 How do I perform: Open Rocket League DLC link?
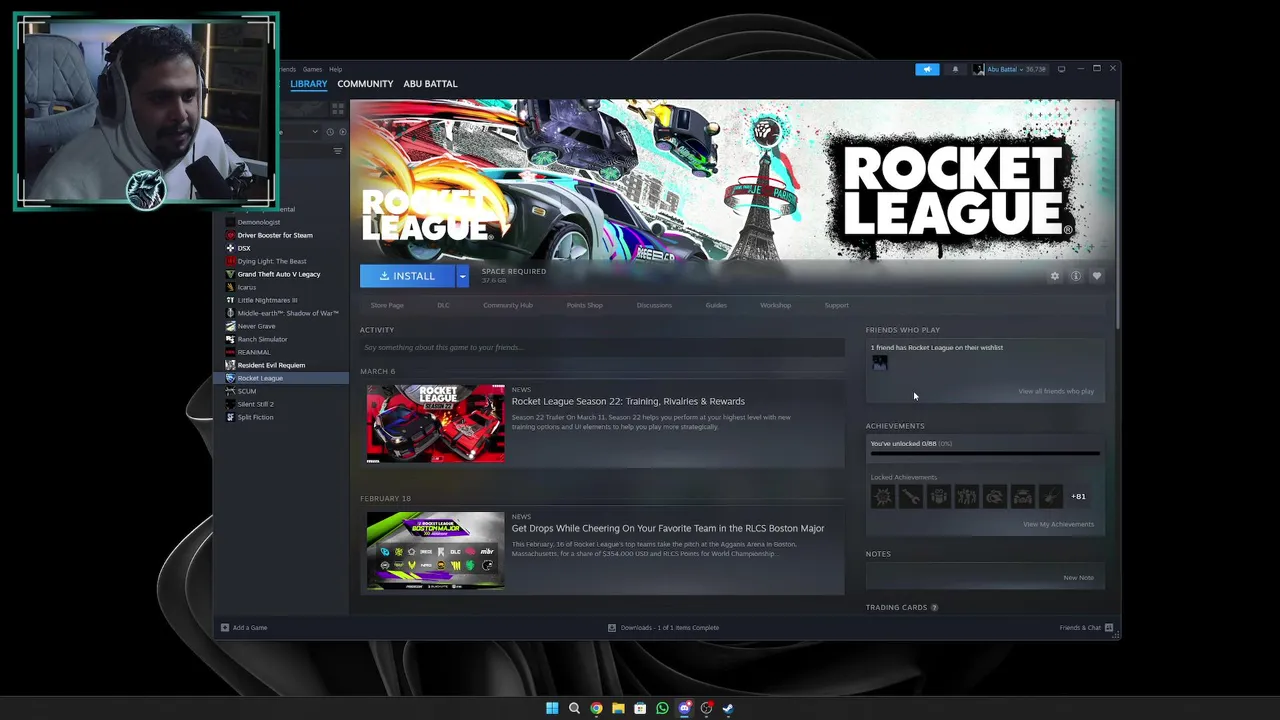pyautogui.click(x=443, y=305)
